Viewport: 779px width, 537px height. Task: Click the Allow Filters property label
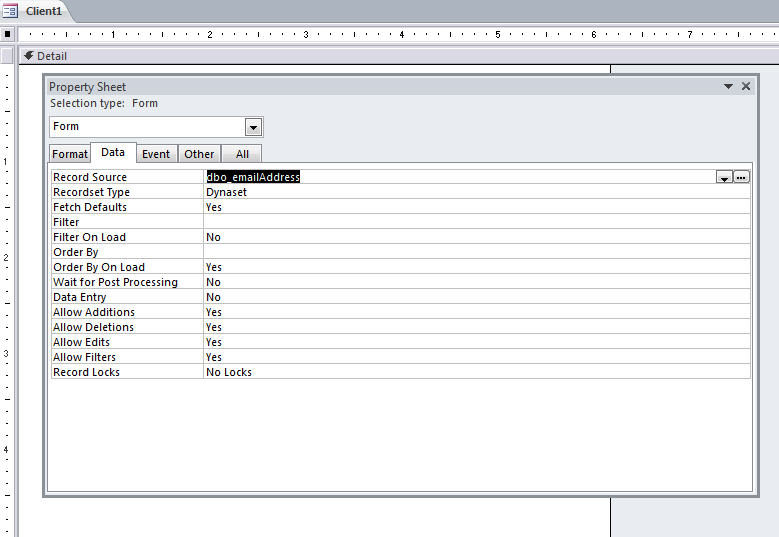[x=84, y=357]
